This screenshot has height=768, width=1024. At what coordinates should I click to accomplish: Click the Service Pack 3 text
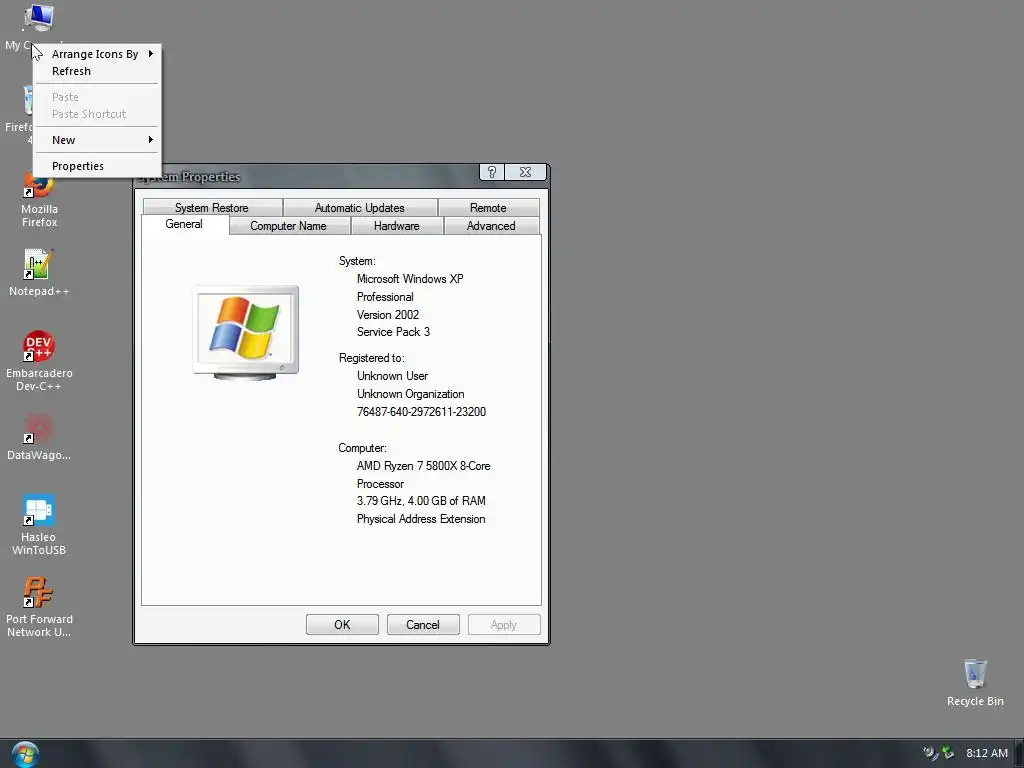pyautogui.click(x=393, y=332)
